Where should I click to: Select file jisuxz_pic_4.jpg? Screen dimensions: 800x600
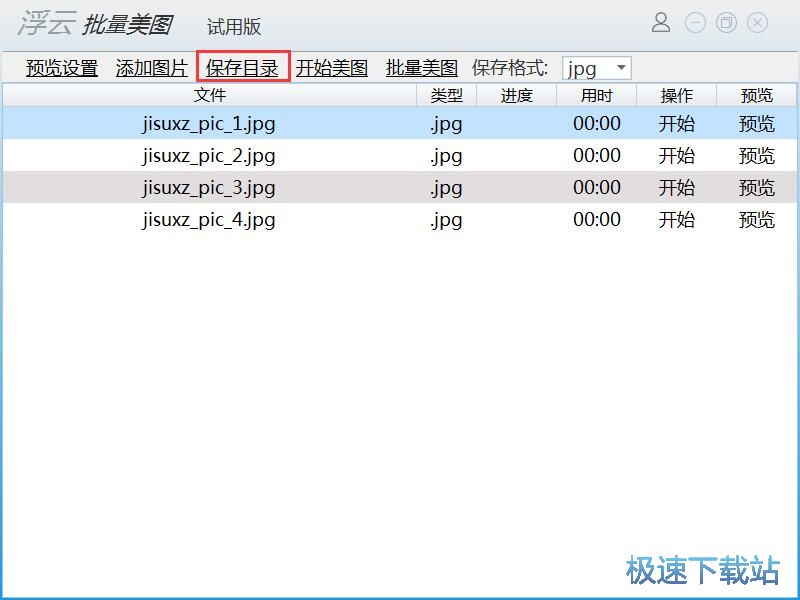coord(209,220)
